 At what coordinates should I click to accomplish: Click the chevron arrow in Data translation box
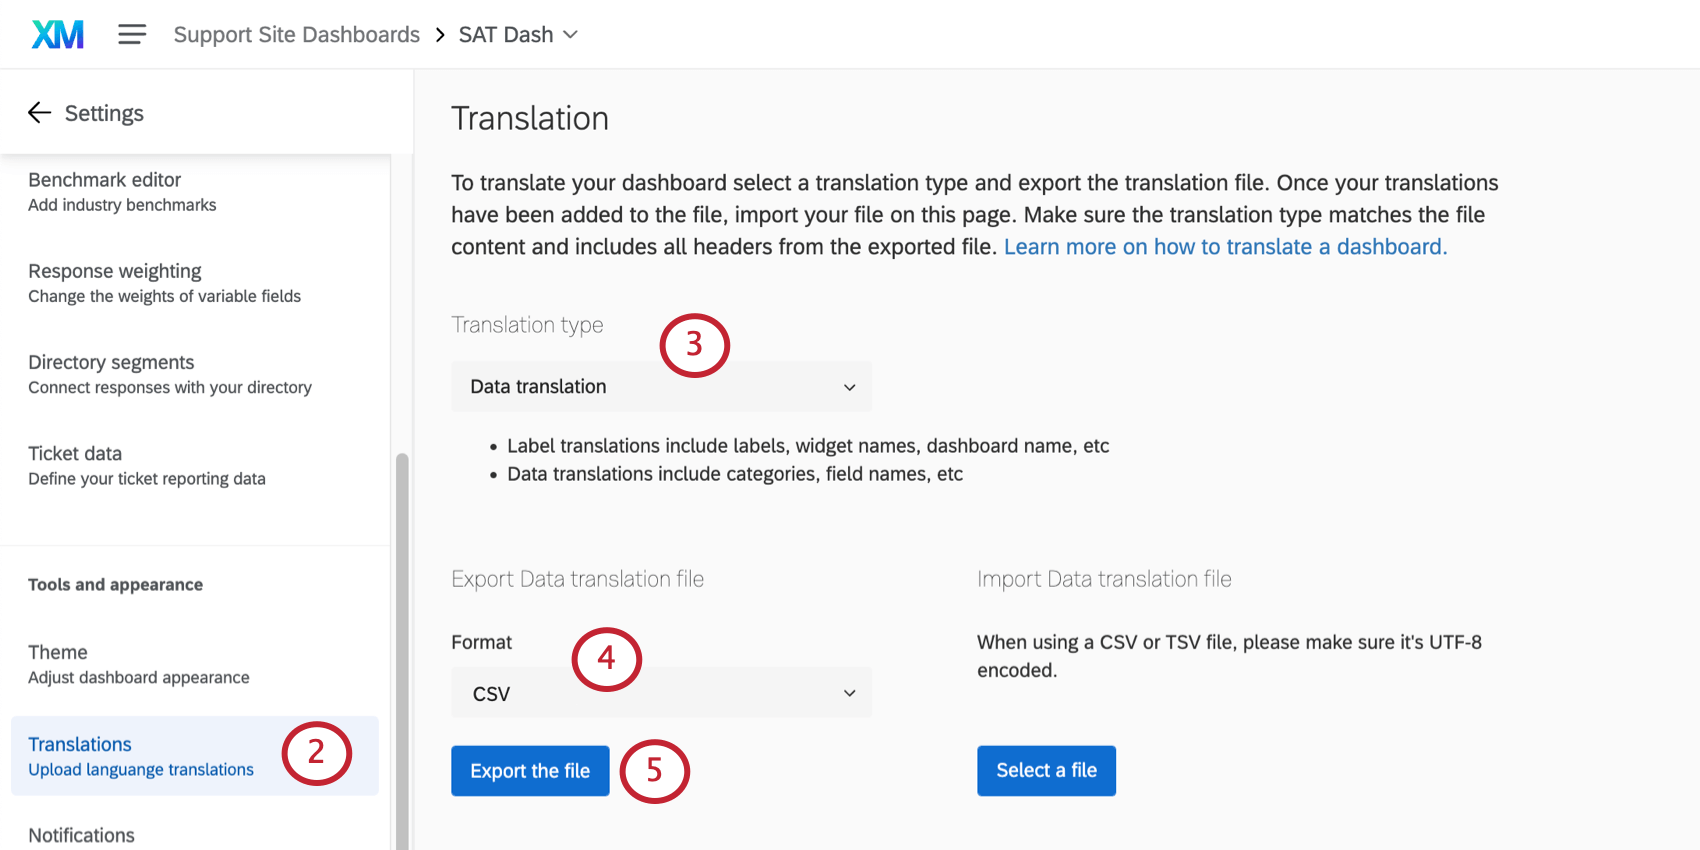[x=849, y=387]
